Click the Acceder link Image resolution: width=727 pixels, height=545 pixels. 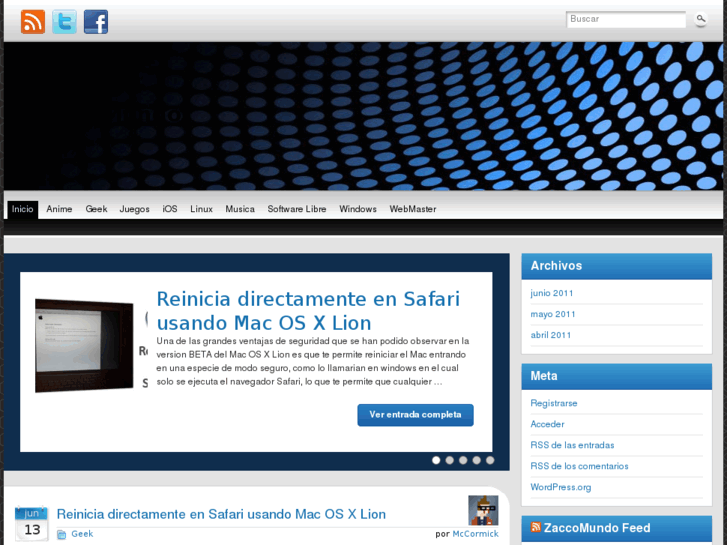(x=547, y=424)
